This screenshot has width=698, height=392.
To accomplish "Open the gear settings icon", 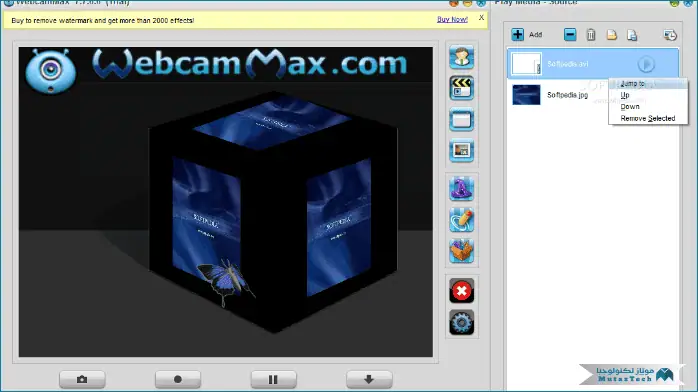I will coord(462,323).
